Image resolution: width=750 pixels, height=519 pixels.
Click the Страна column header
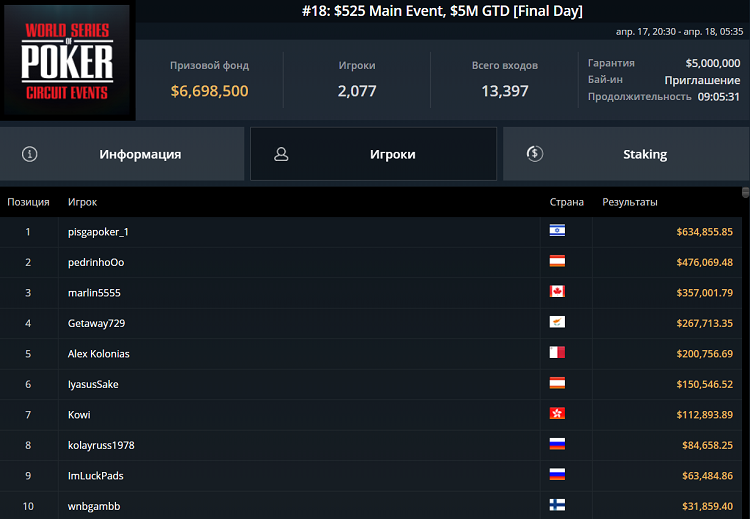[566, 202]
